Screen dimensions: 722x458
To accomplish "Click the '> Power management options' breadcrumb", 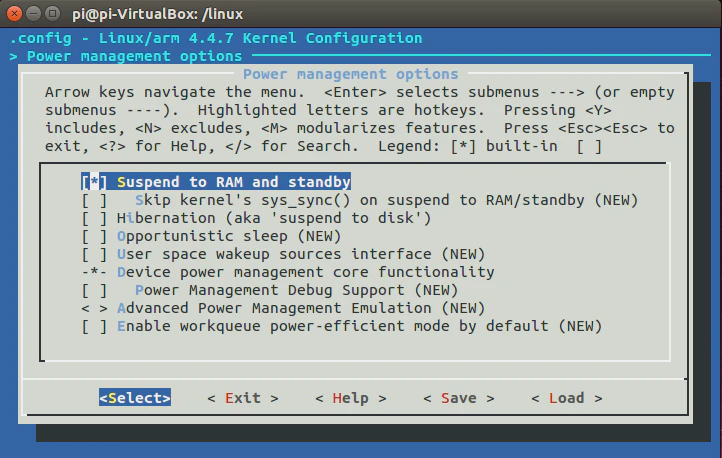I will [x=126, y=56].
